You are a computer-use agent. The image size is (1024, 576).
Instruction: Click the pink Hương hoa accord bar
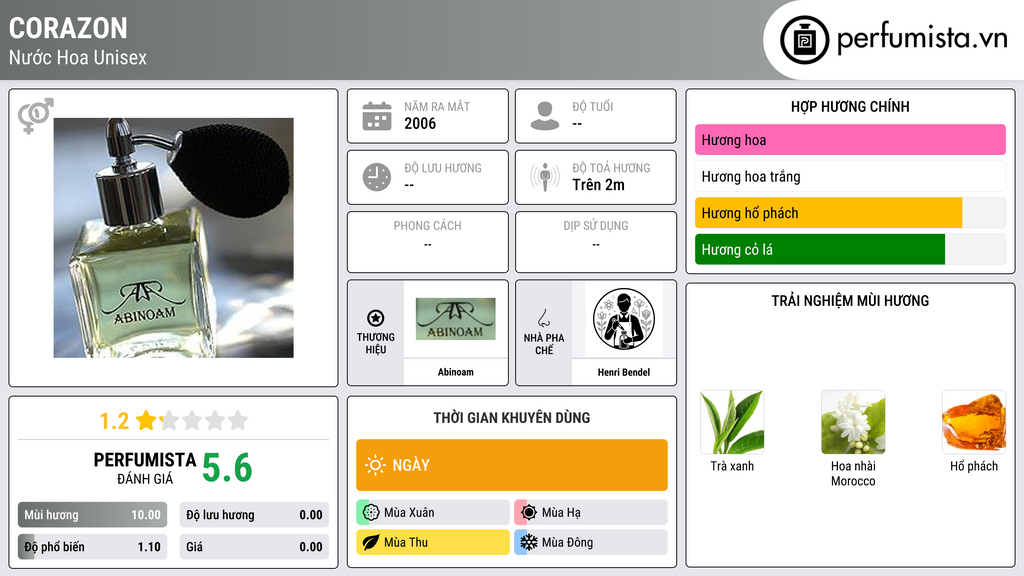tap(850, 140)
